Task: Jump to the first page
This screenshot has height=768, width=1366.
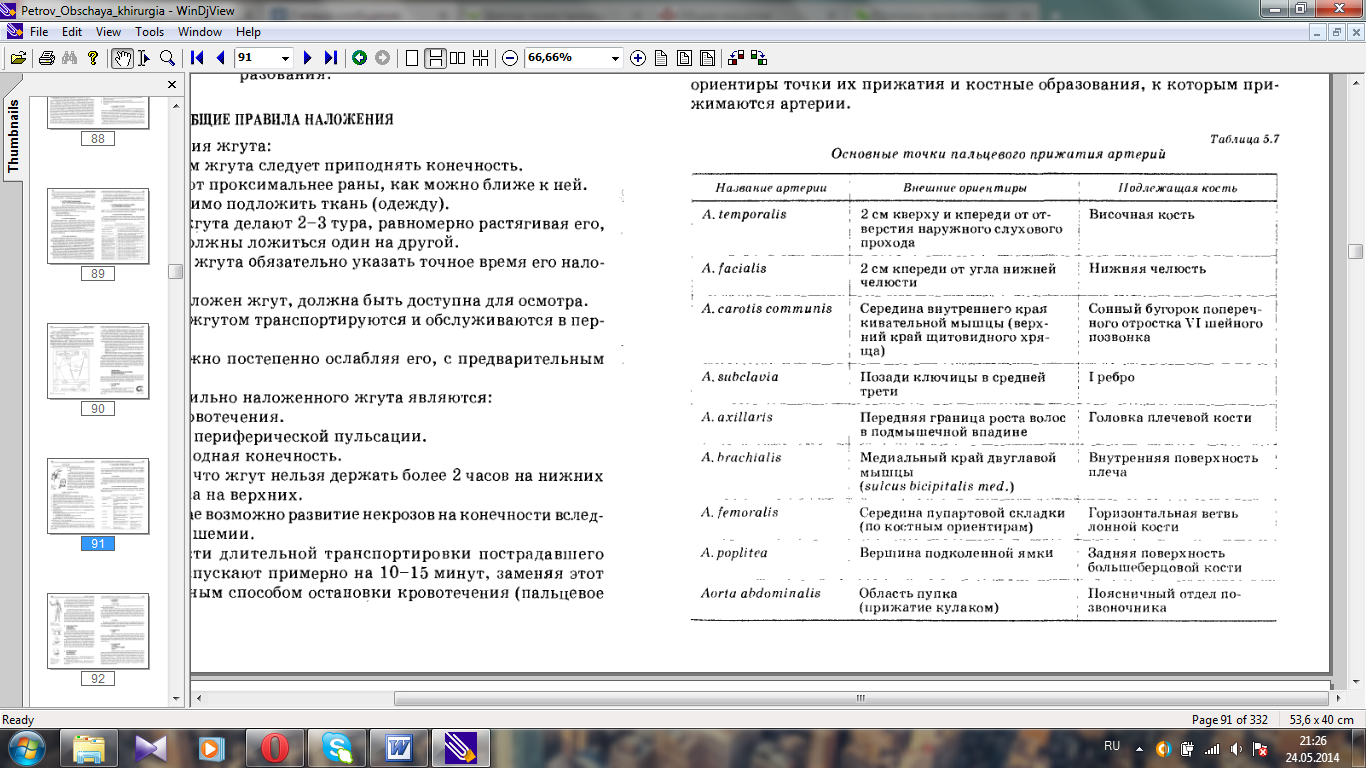Action: coord(197,58)
